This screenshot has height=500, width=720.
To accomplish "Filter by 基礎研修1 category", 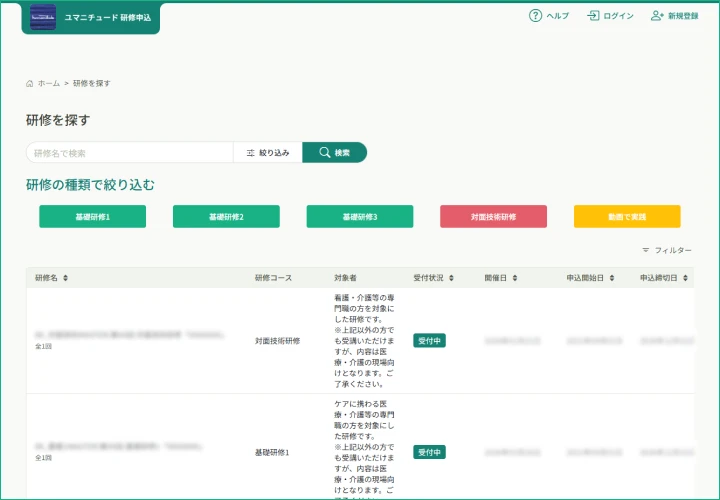I will click(x=92, y=217).
